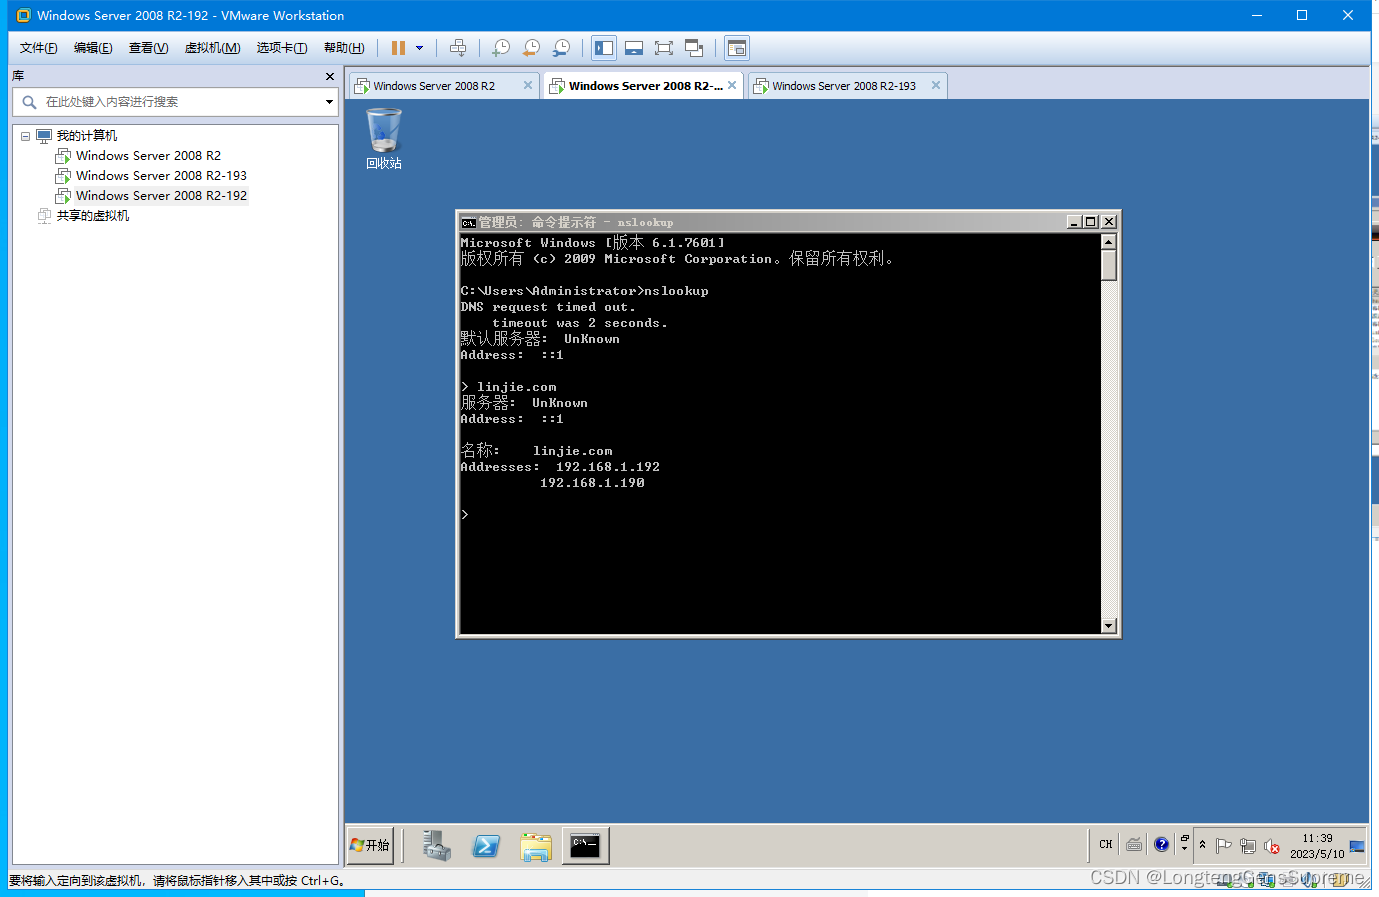Open the 帮助(H) menu

[344, 48]
